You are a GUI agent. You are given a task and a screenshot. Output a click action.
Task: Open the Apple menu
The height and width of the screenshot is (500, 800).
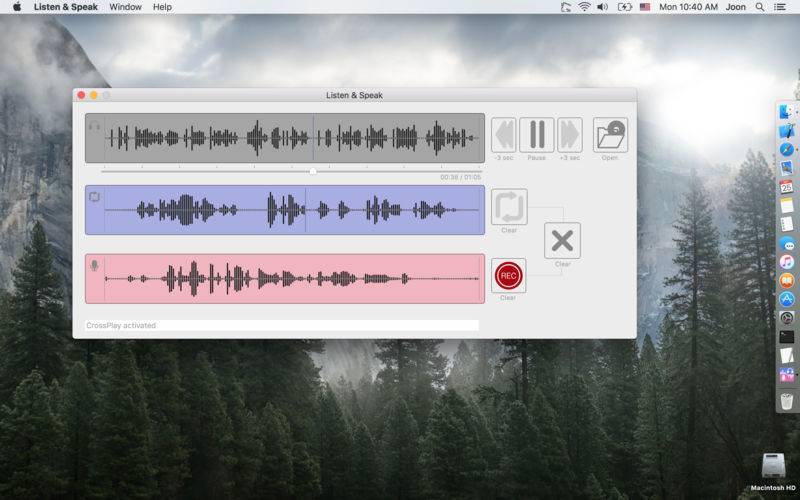(x=17, y=7)
